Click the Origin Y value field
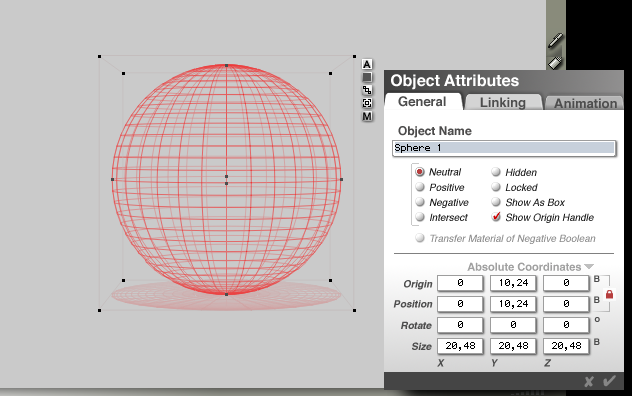 pos(513,283)
